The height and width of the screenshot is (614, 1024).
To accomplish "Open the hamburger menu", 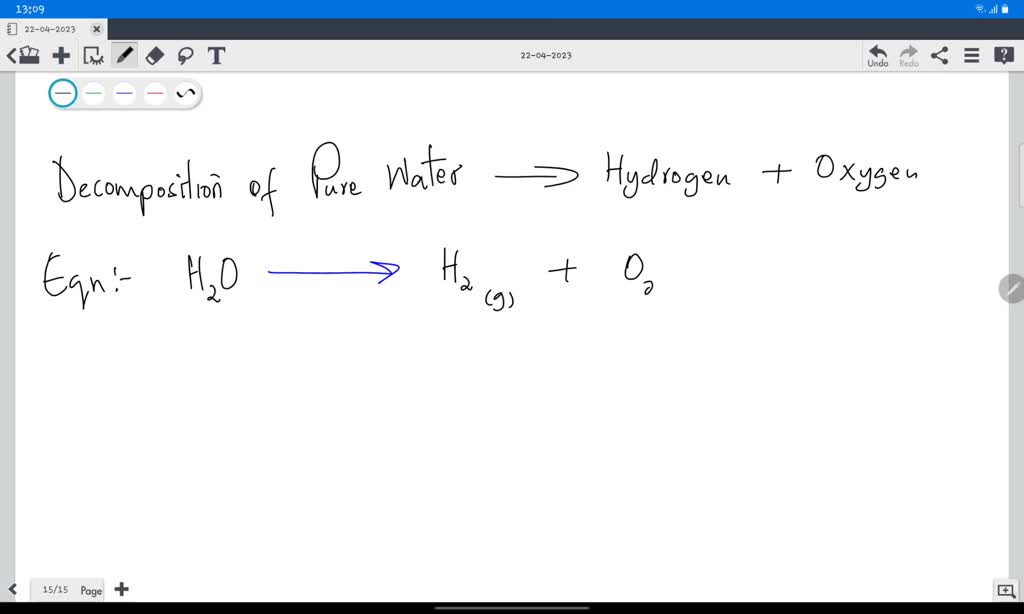I will click(x=971, y=56).
